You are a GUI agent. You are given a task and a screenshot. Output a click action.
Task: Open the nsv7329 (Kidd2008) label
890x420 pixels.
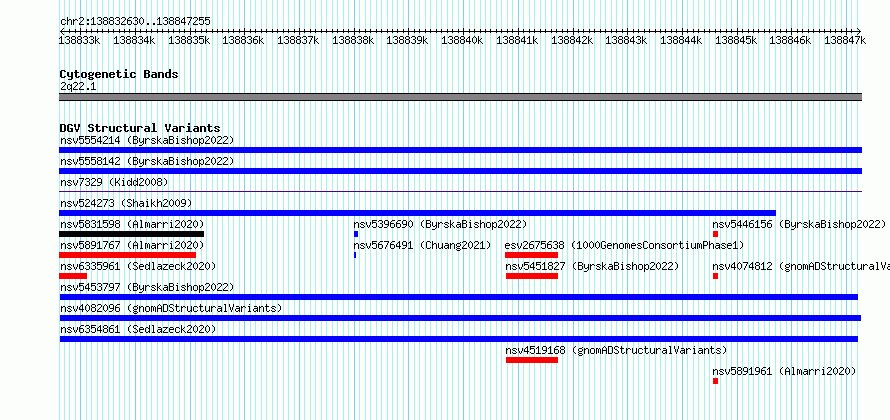114,182
